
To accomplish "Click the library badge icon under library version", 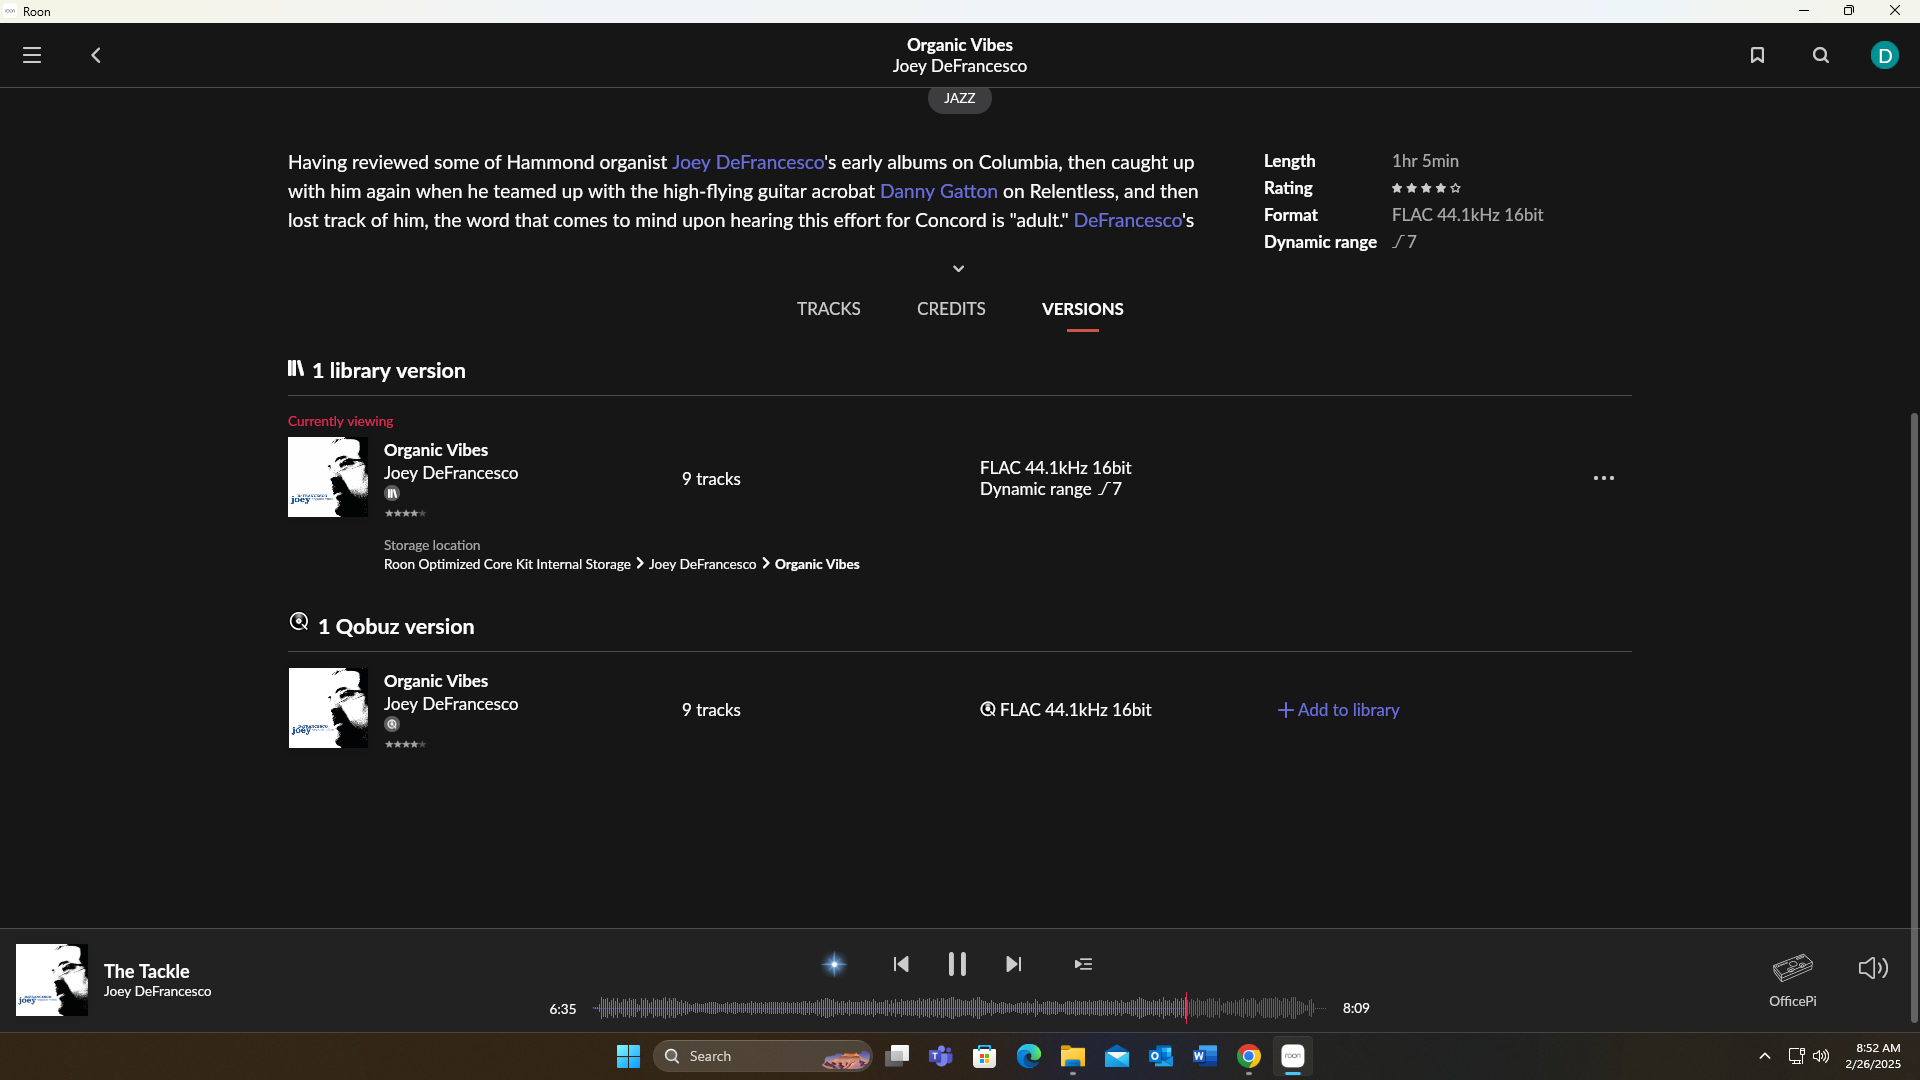I will 392,493.
